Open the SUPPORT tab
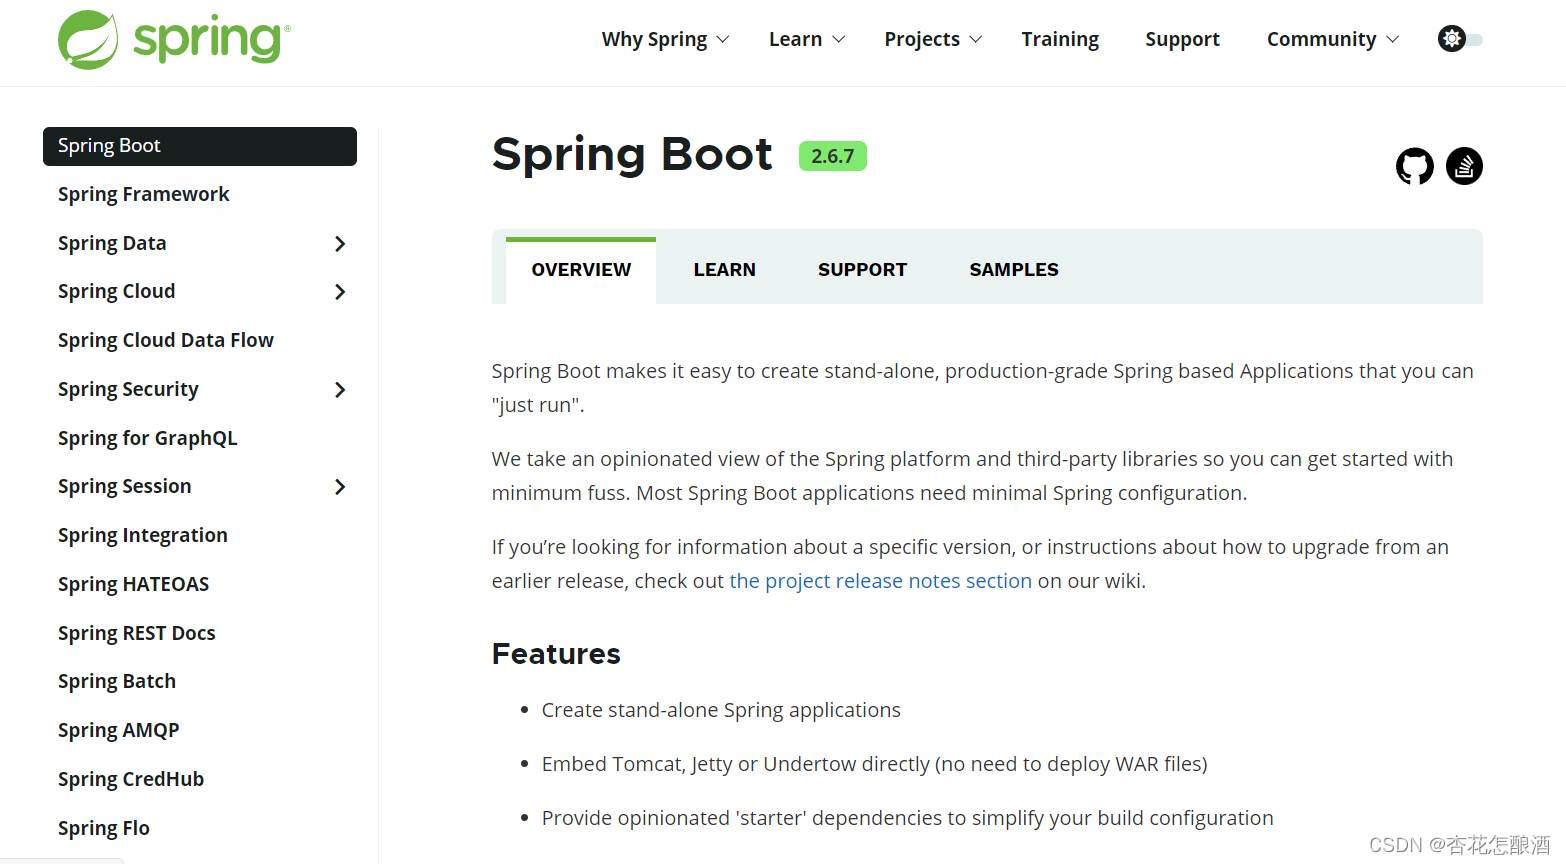1566x864 pixels. point(862,269)
